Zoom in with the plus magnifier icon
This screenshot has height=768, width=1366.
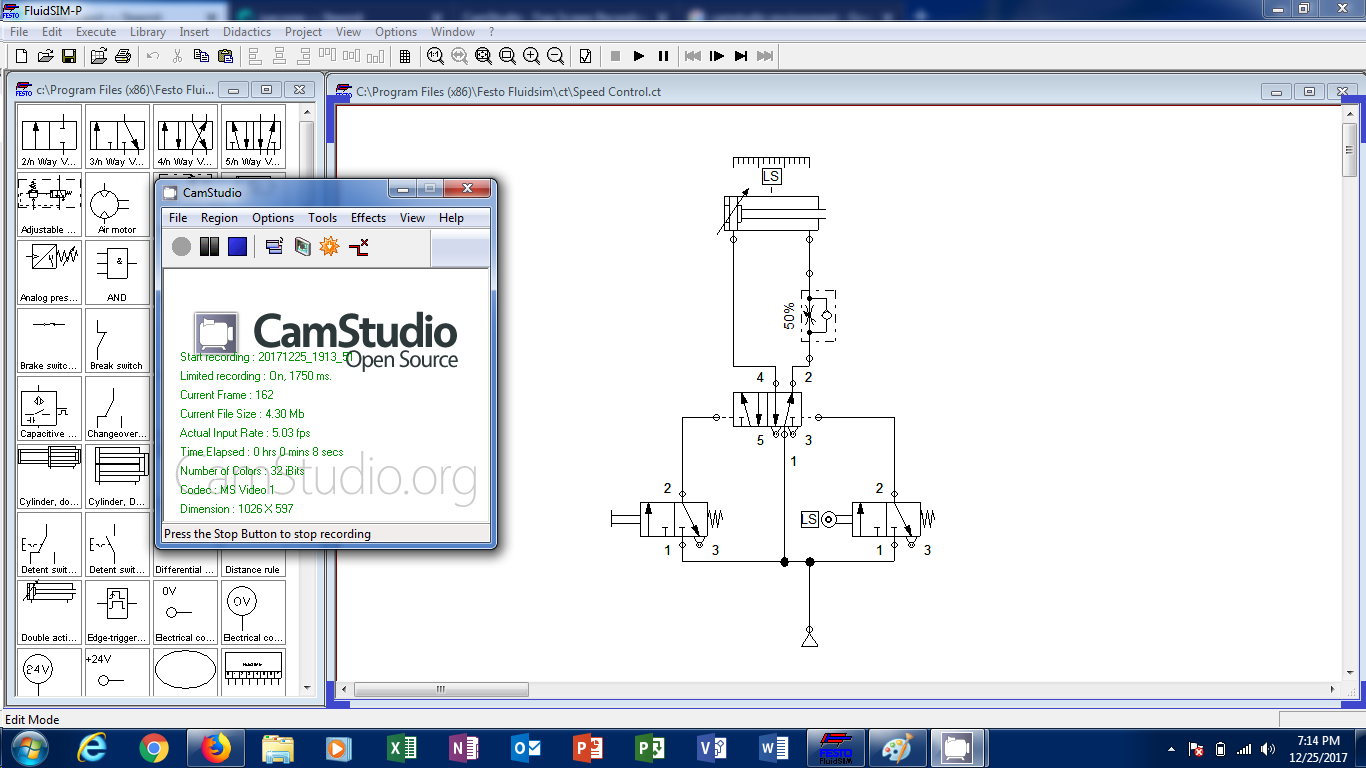tap(531, 56)
